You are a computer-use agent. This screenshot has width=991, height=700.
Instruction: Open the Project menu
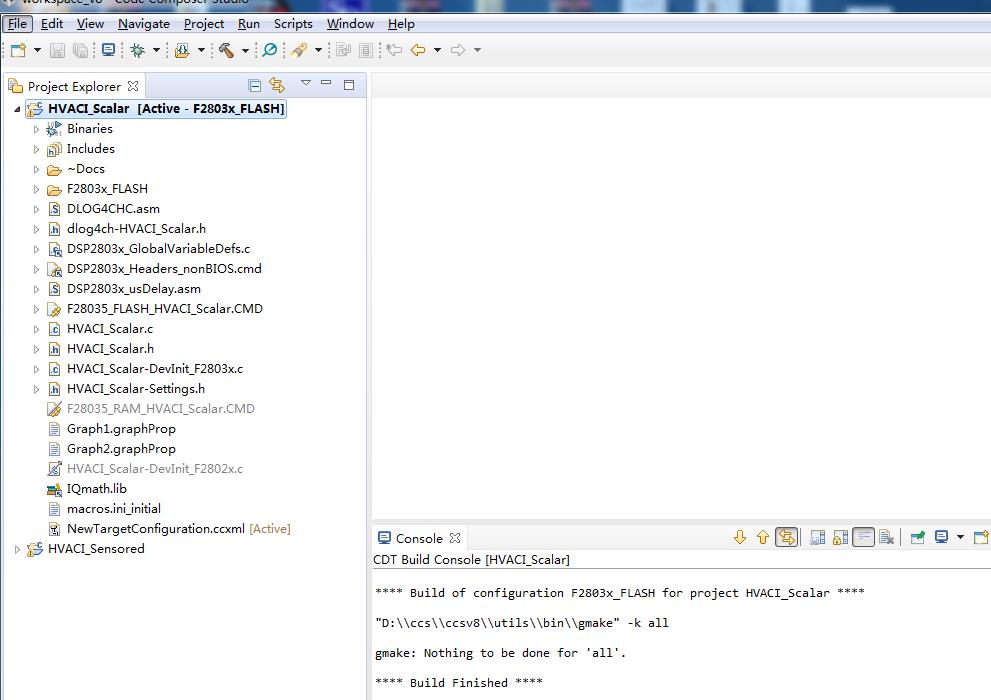tap(204, 23)
